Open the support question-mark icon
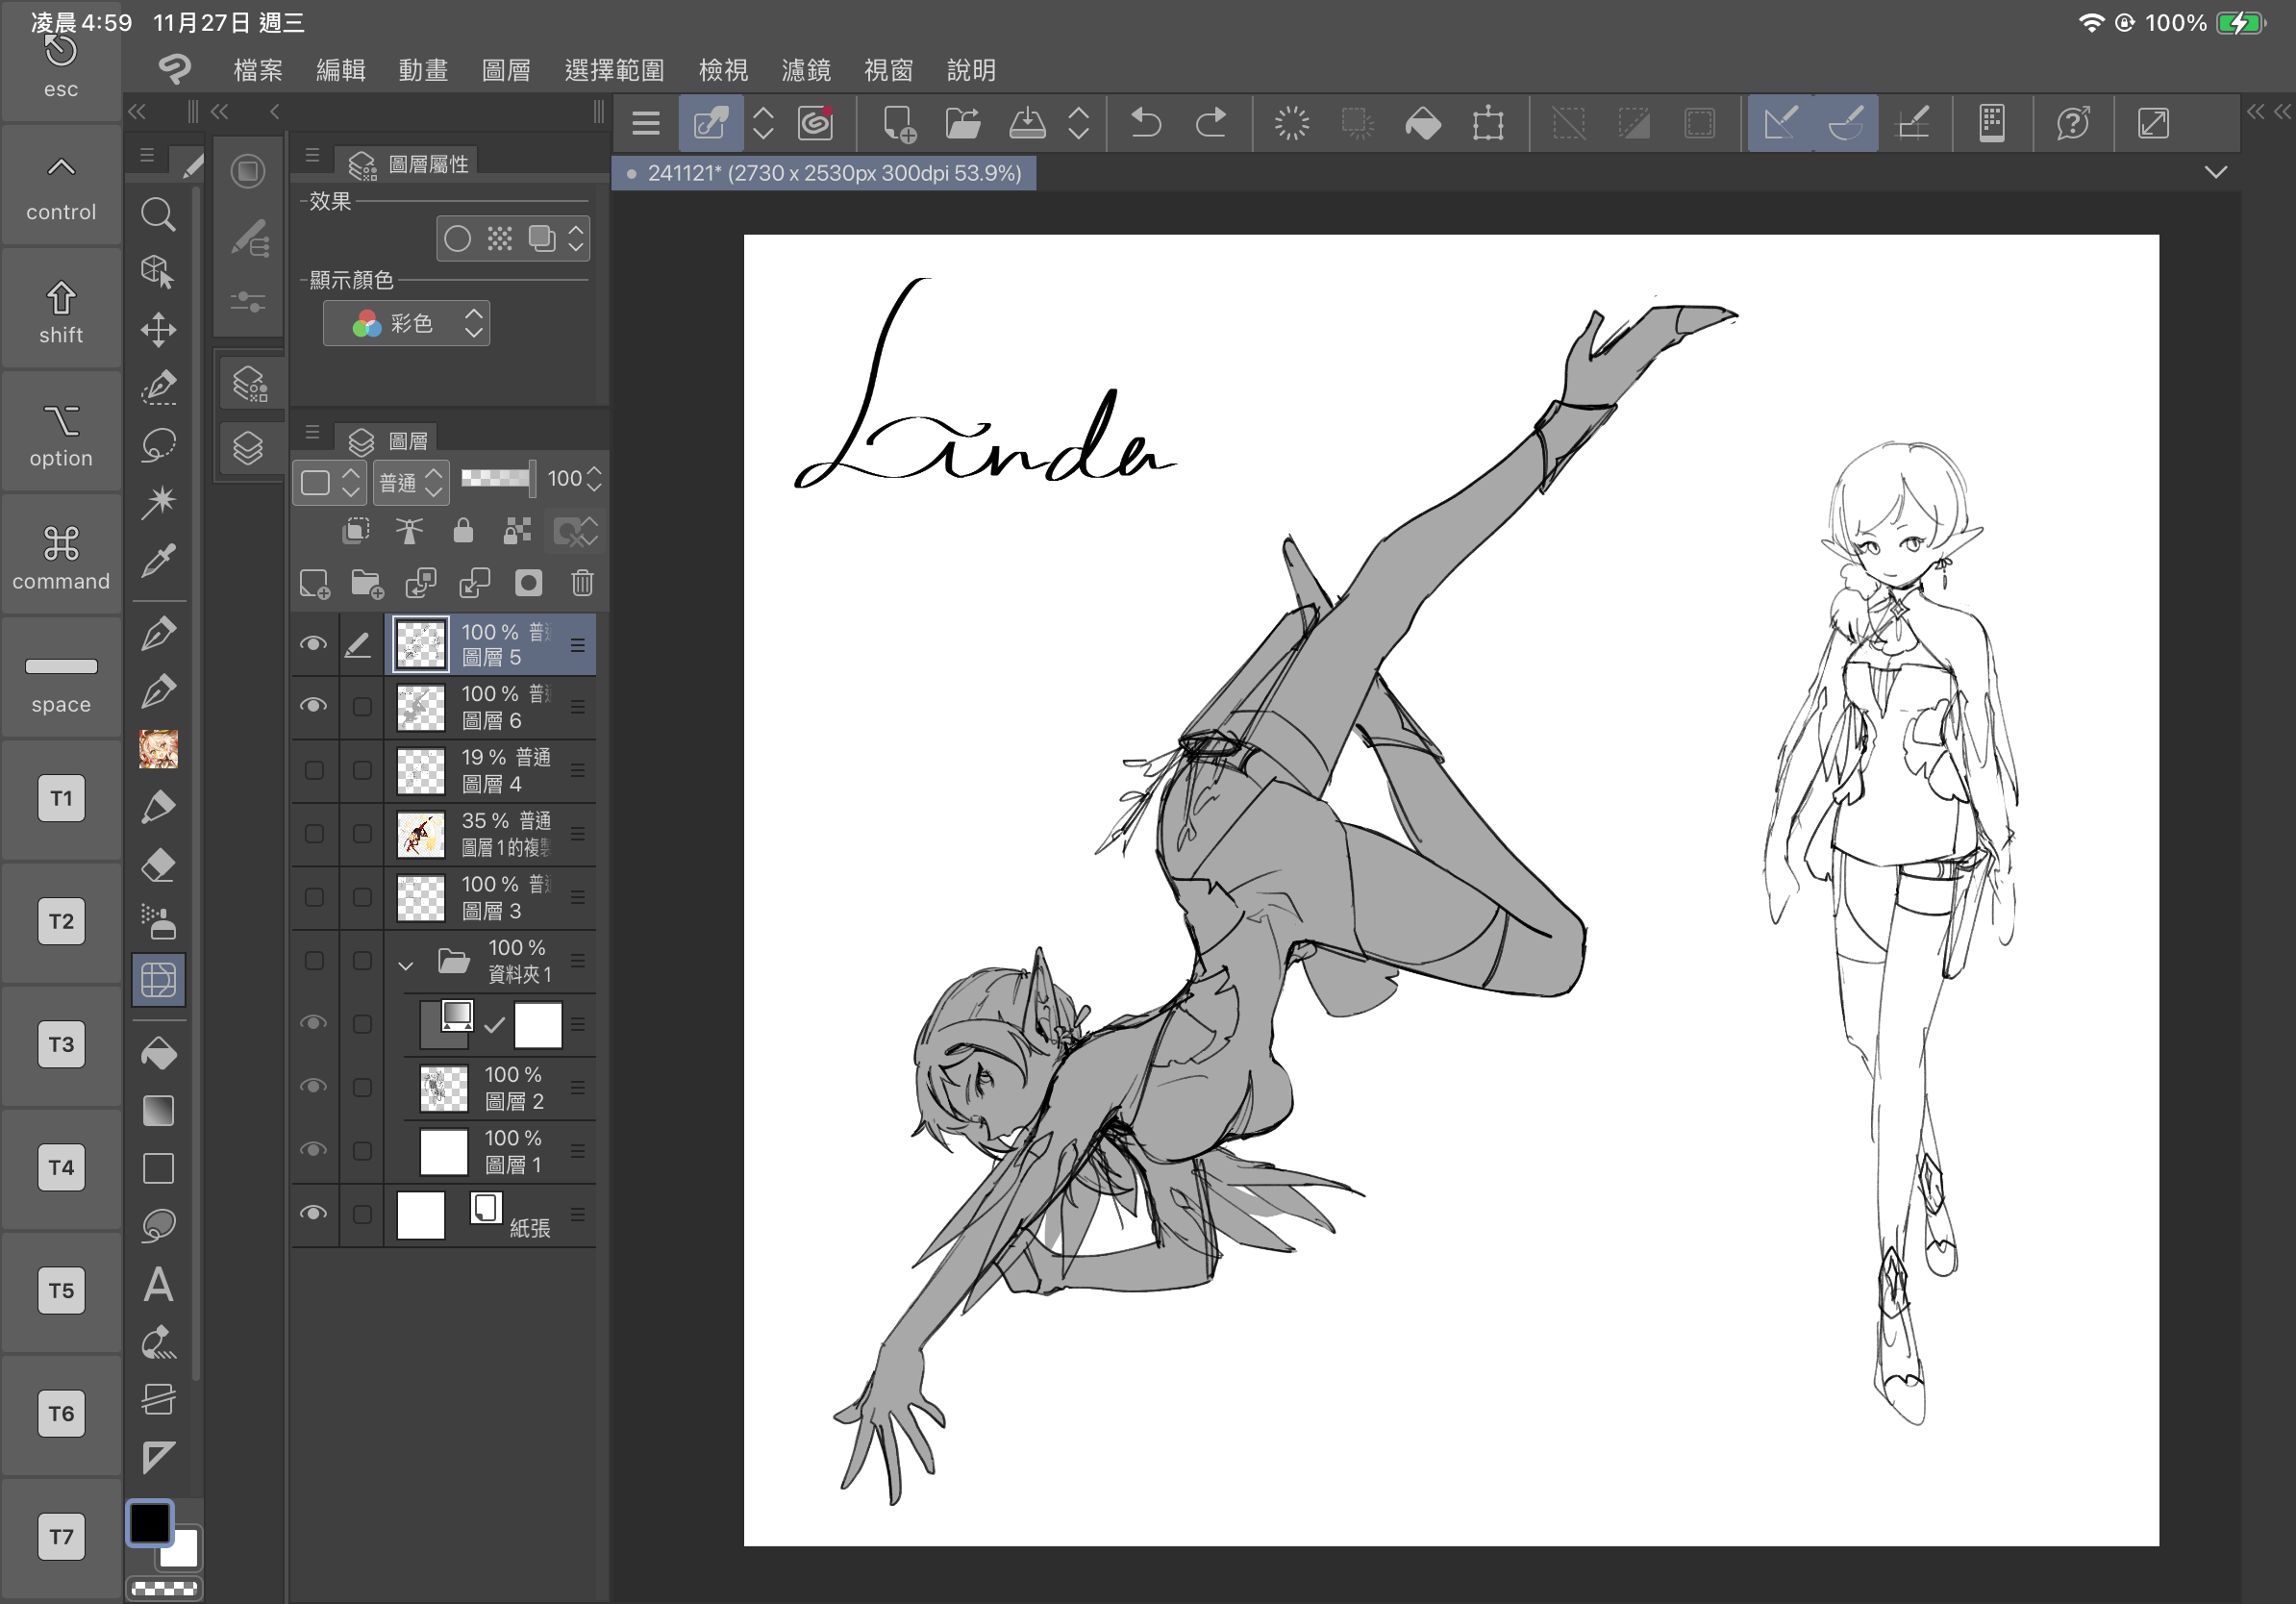Image resolution: width=2296 pixels, height=1604 pixels. 2073,123
